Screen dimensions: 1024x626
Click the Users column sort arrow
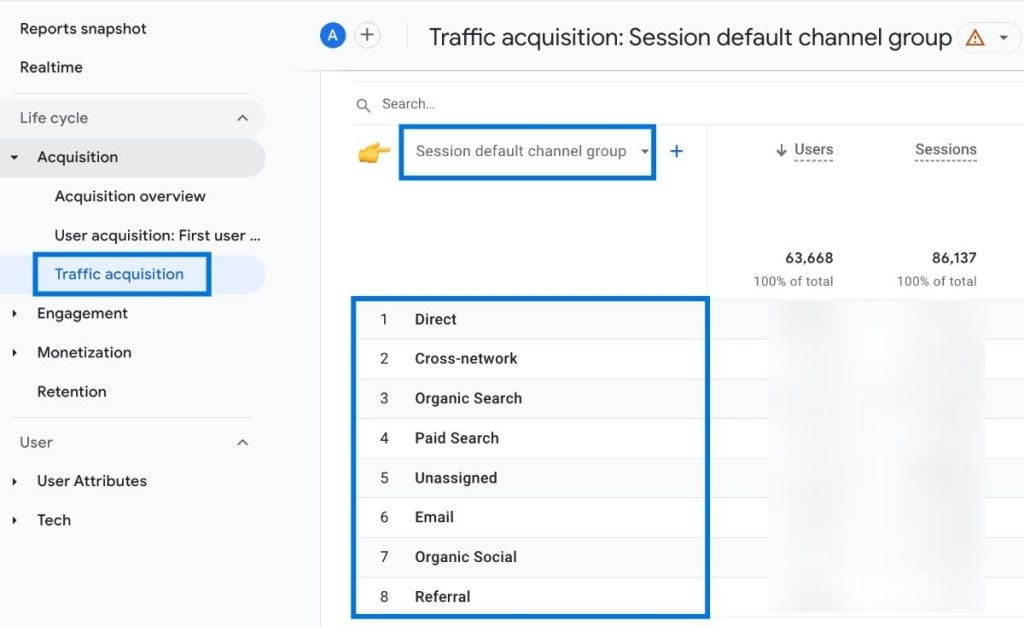(781, 150)
